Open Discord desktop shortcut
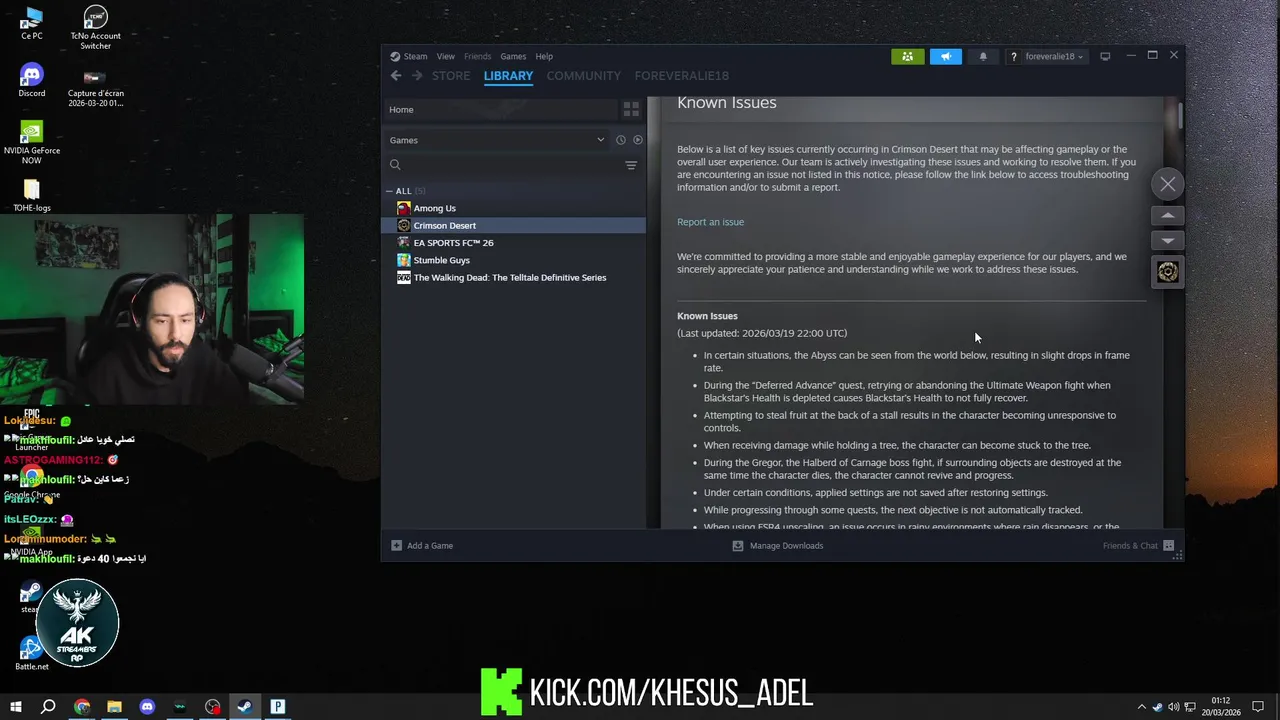Image resolution: width=1280 pixels, height=720 pixels. (x=32, y=81)
